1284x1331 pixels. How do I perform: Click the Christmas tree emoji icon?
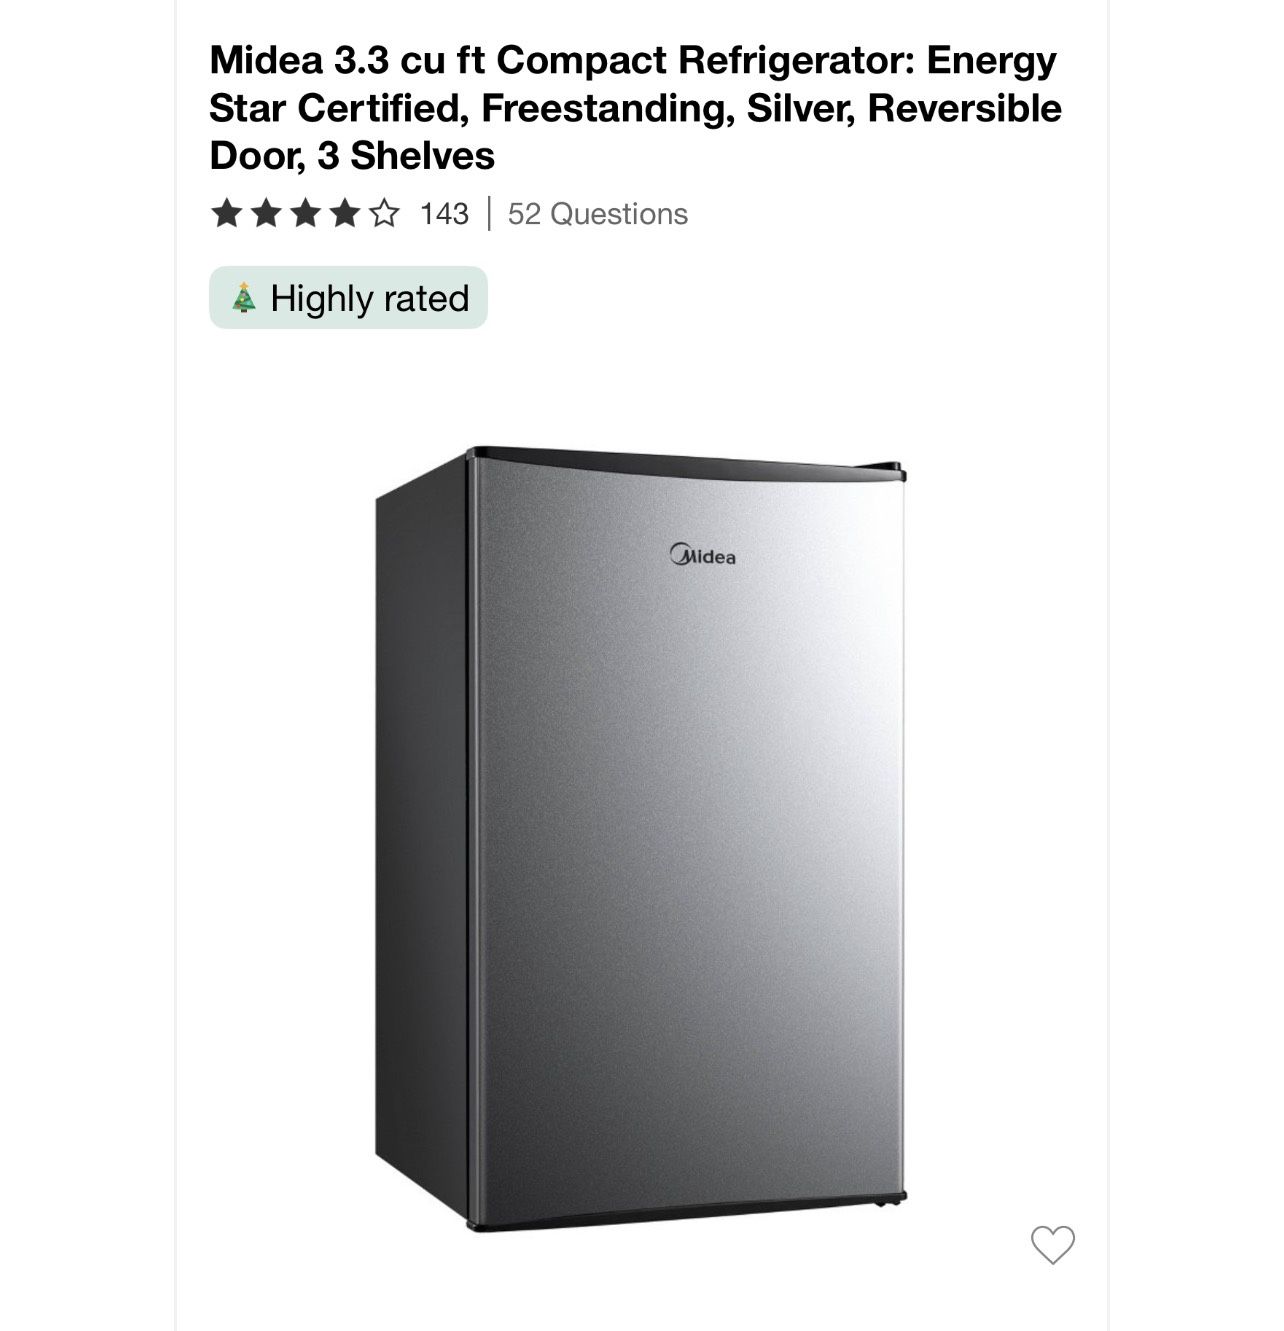[x=240, y=296]
